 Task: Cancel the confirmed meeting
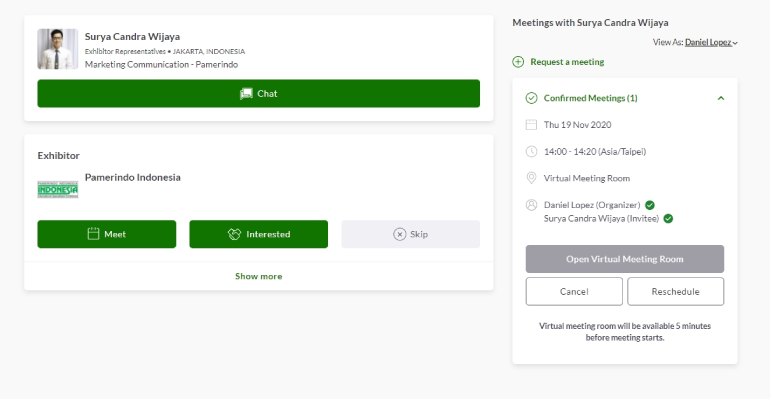(x=574, y=292)
